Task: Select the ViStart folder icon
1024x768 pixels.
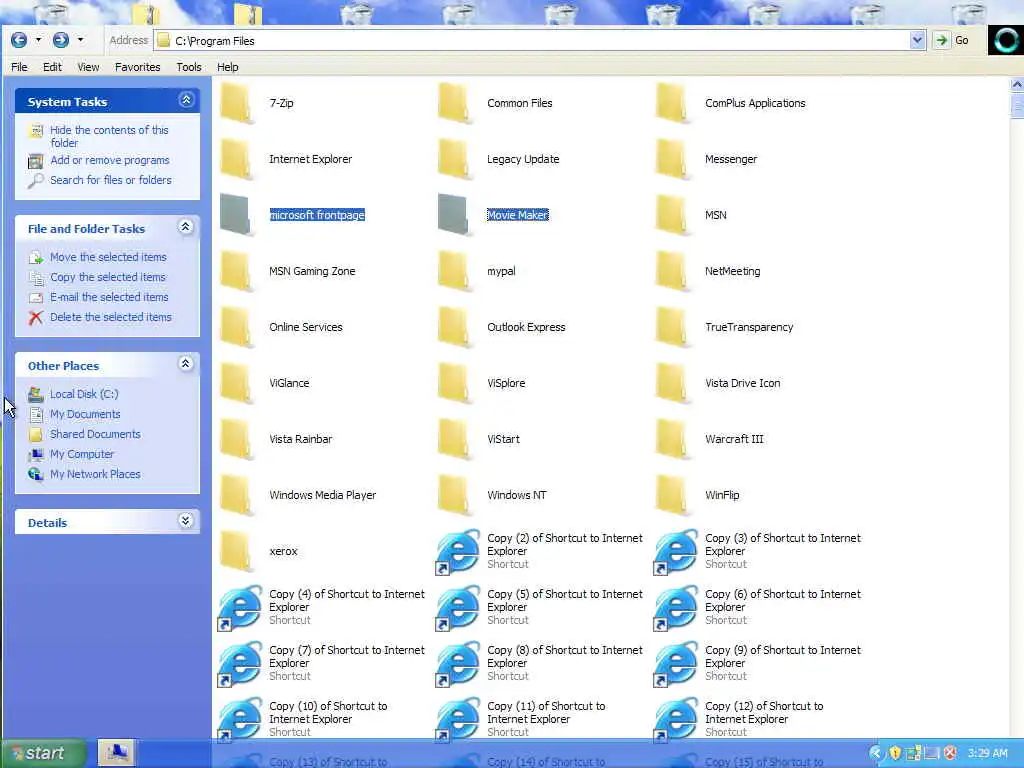Action: 455,439
